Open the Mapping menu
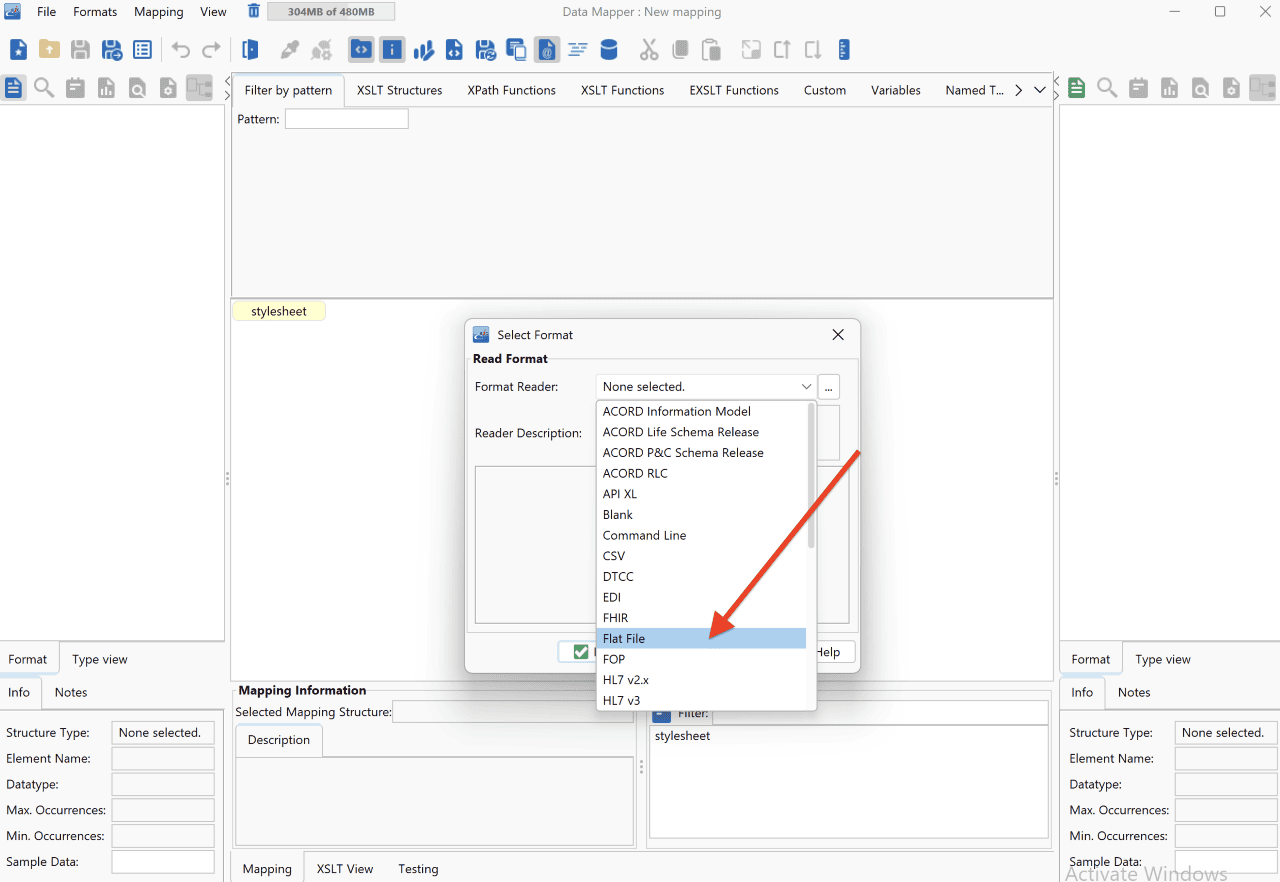 pyautogui.click(x=159, y=12)
